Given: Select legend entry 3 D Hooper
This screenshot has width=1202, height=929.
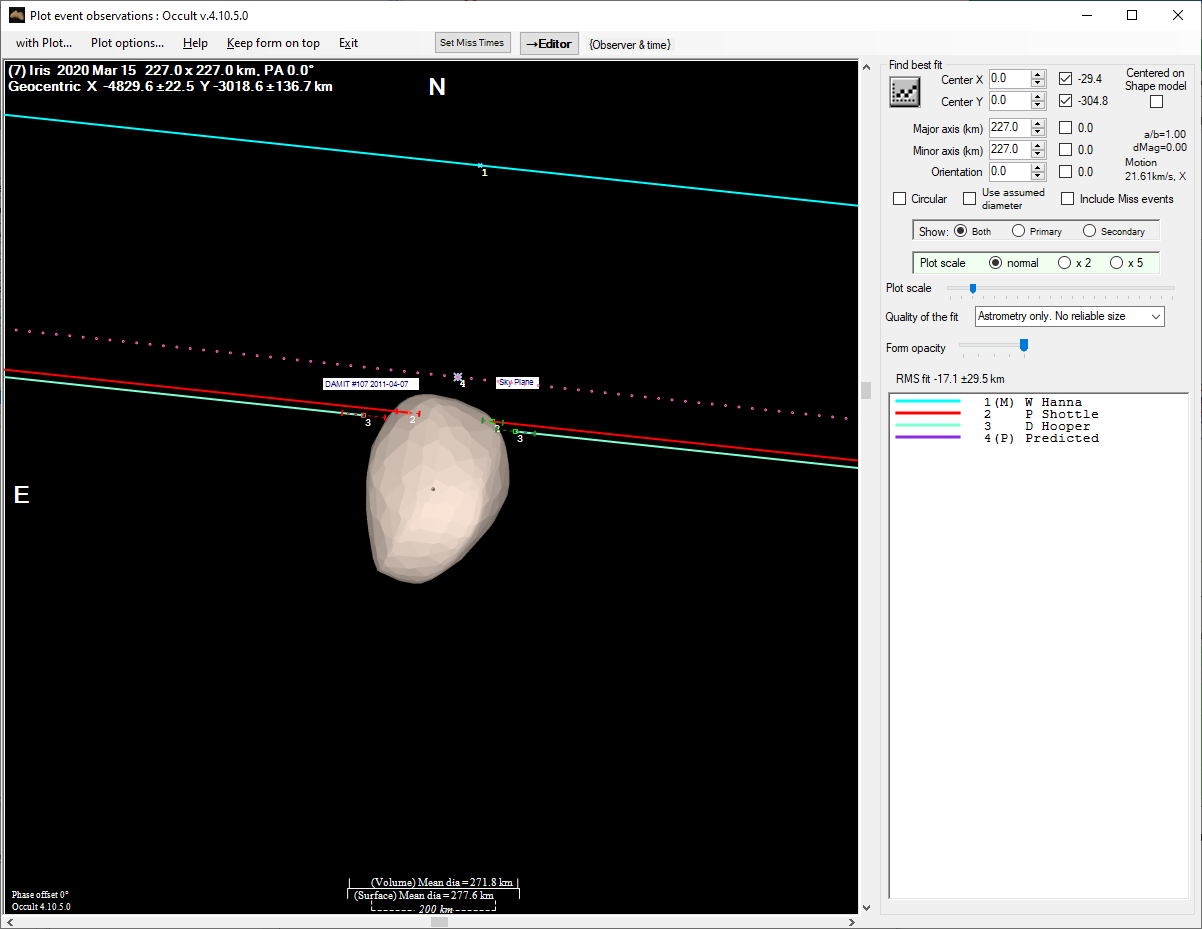Looking at the screenshot, I should point(1039,426).
